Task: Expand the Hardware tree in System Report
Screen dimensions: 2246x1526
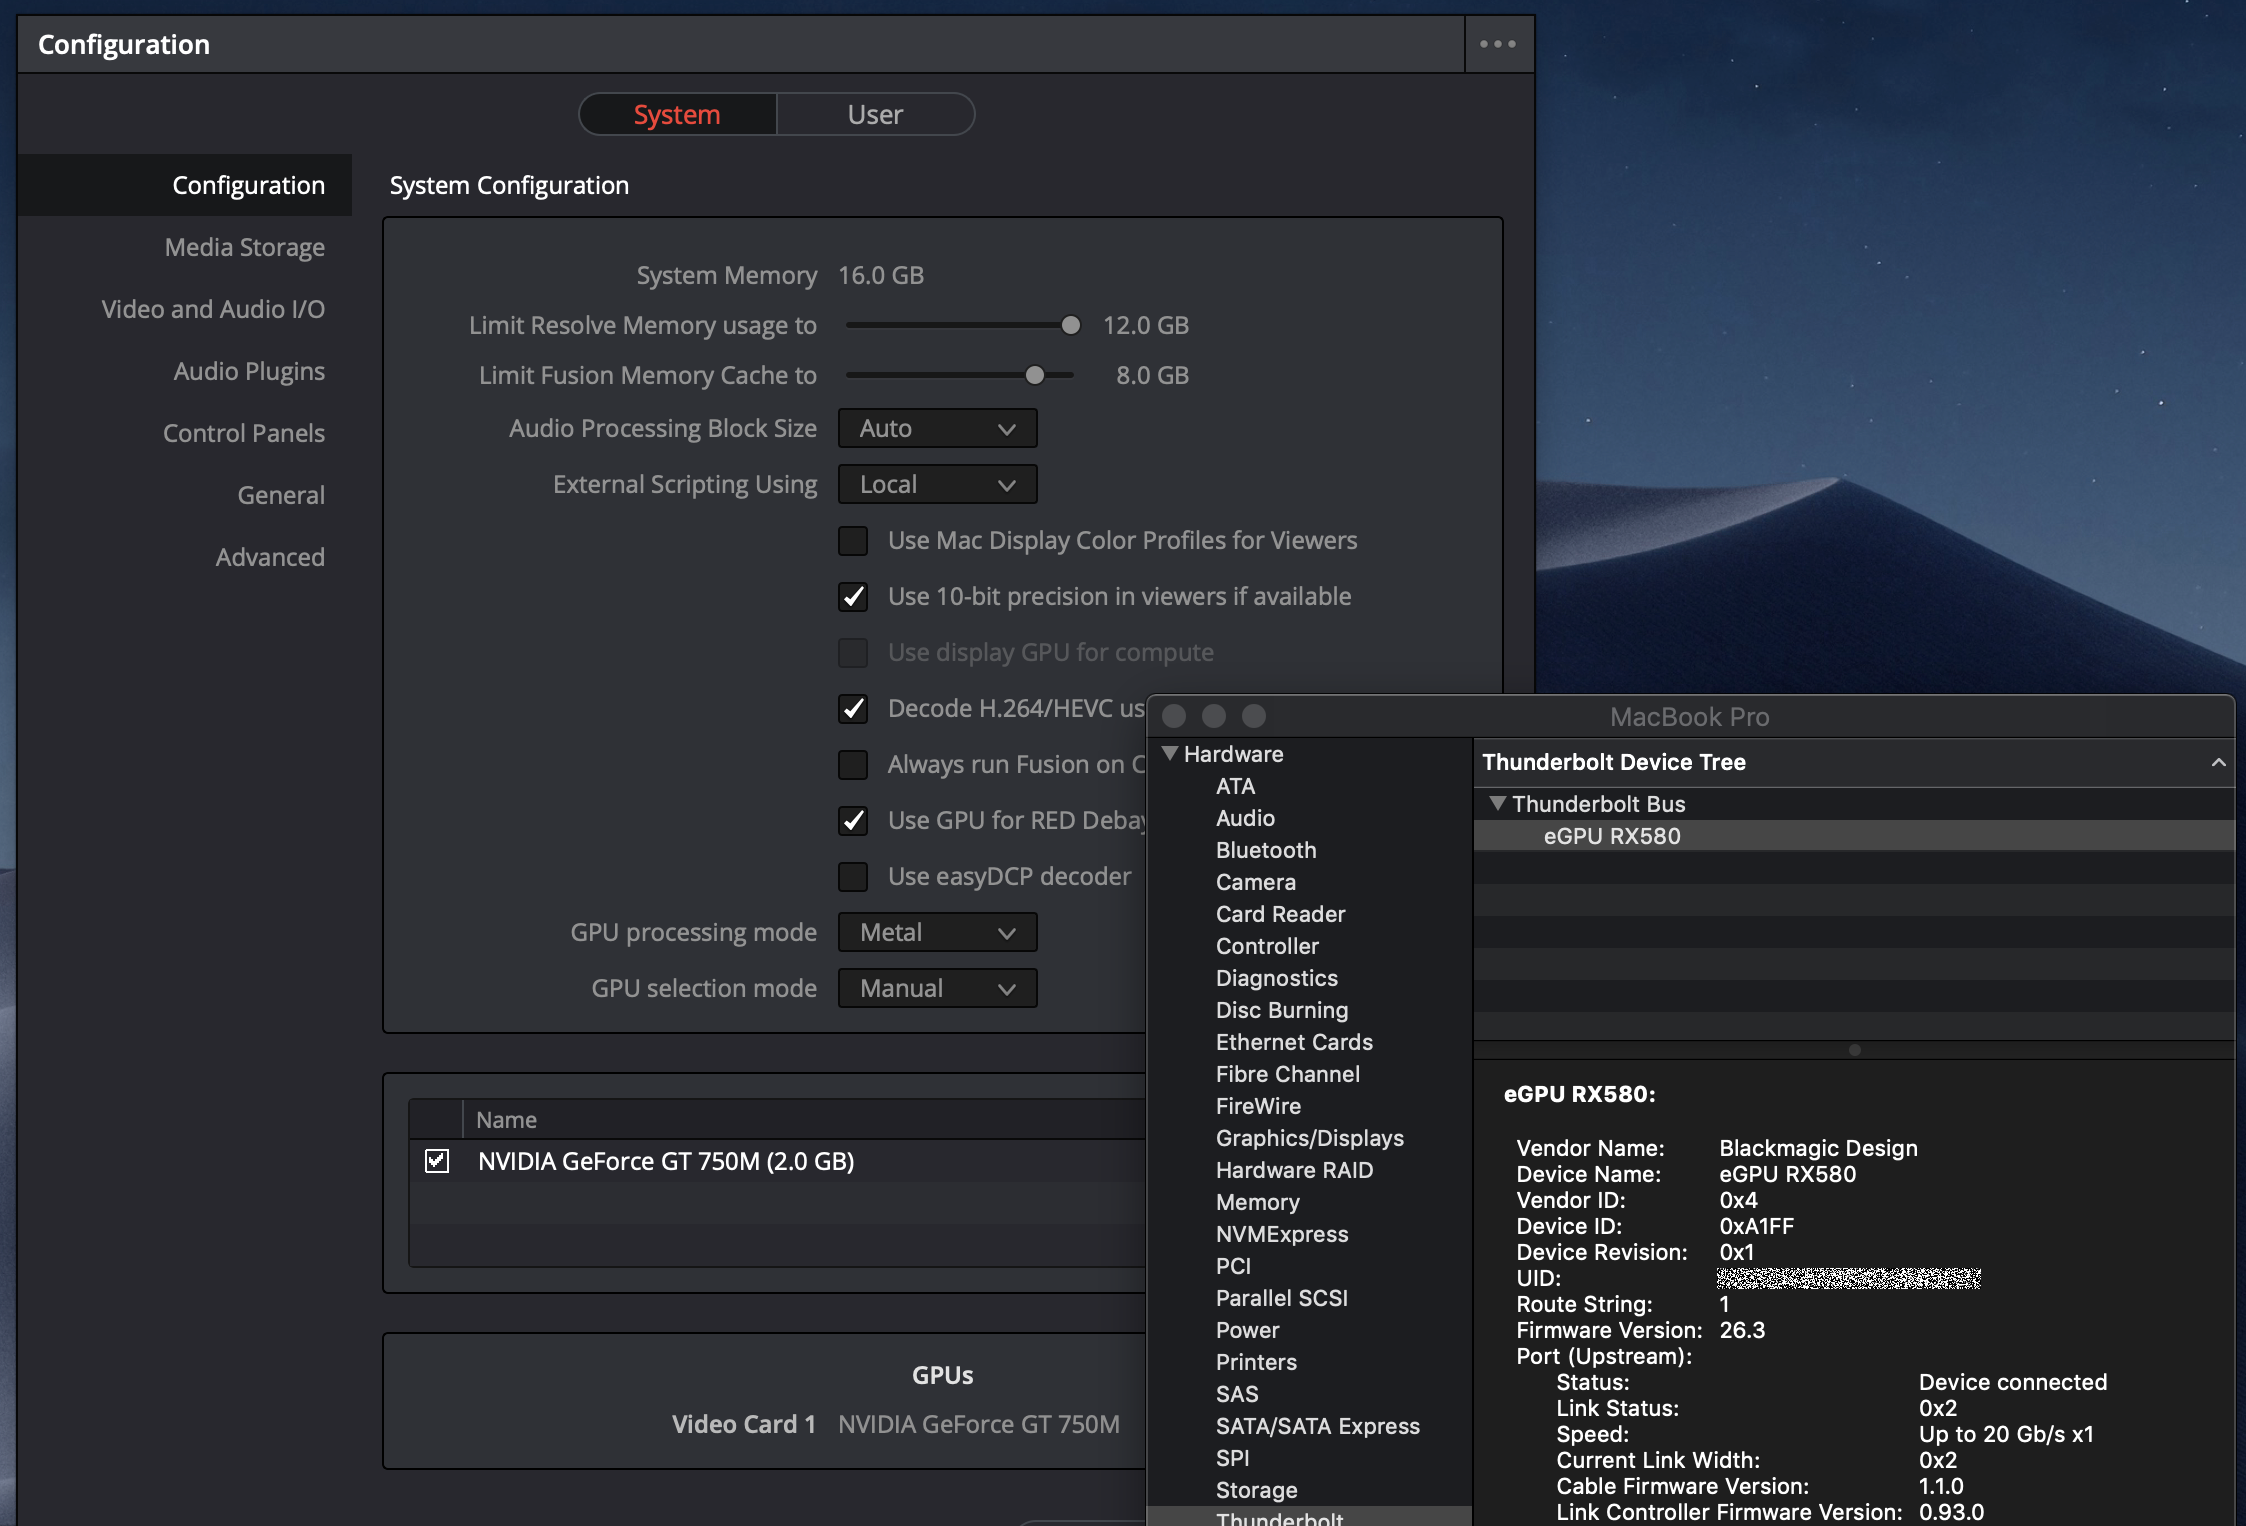Action: point(1168,753)
